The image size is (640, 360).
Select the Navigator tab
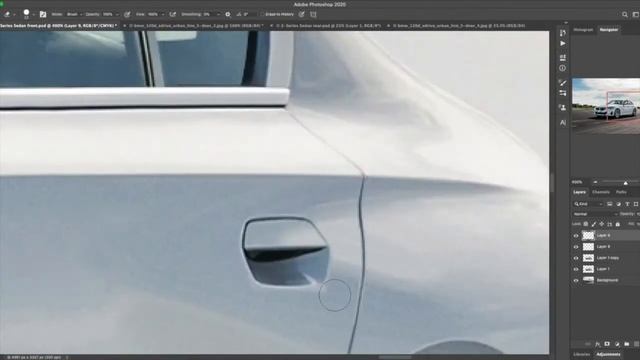609,30
